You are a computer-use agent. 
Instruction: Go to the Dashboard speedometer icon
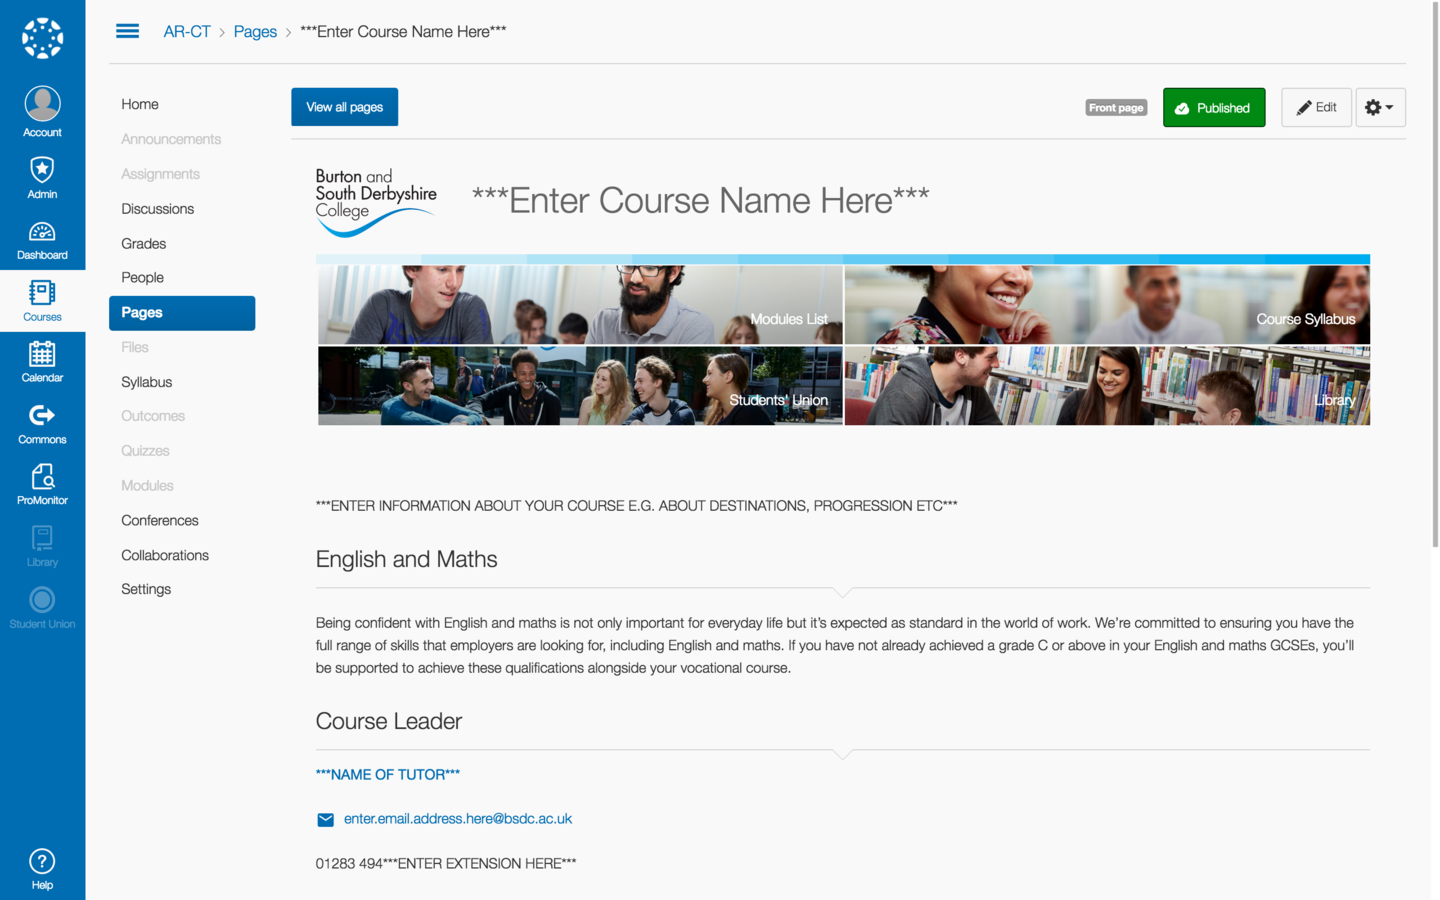click(42, 232)
